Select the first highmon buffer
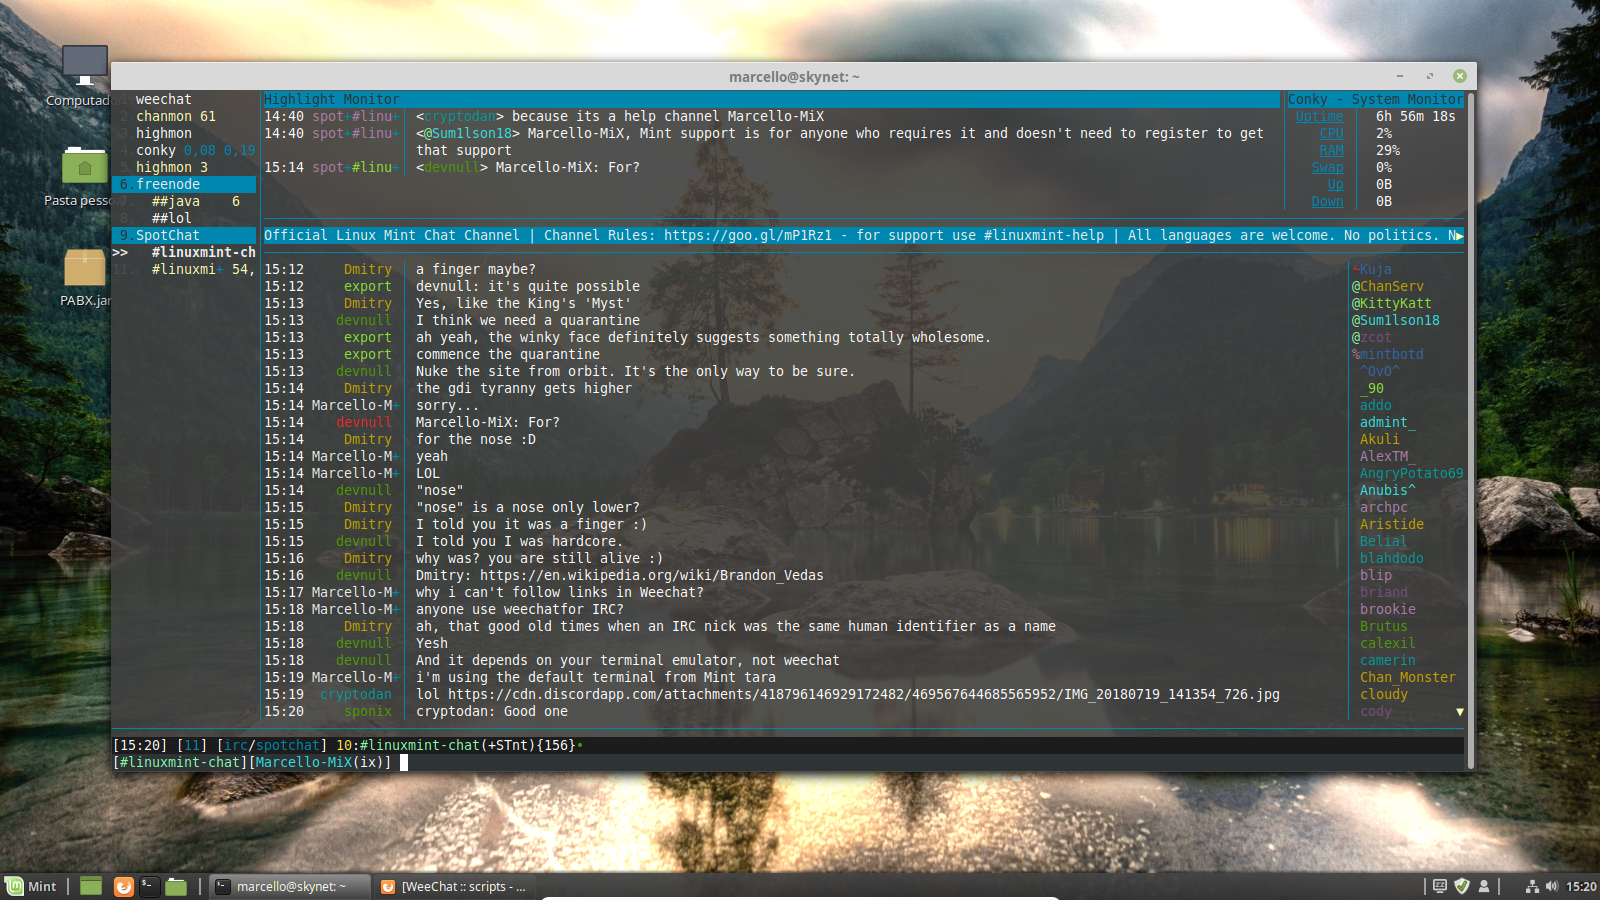 pos(163,133)
